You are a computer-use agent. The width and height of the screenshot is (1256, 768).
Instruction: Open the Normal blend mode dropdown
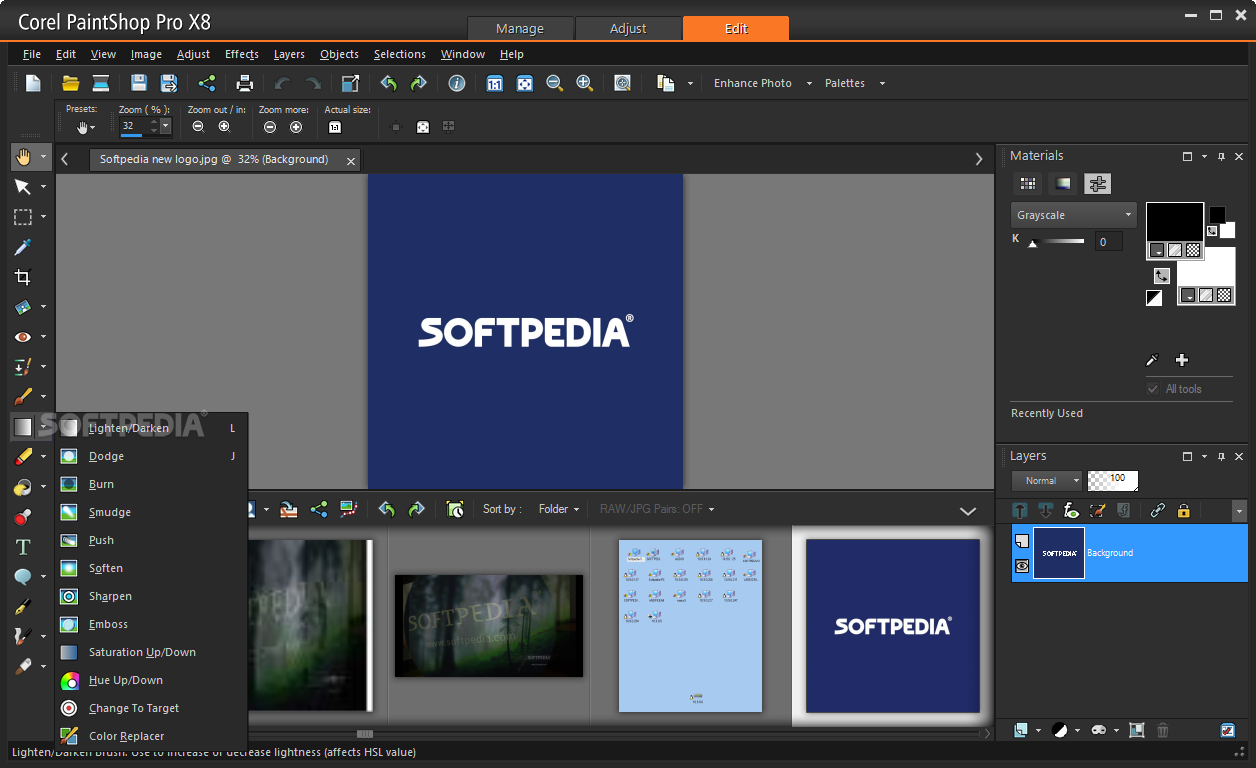click(1046, 481)
